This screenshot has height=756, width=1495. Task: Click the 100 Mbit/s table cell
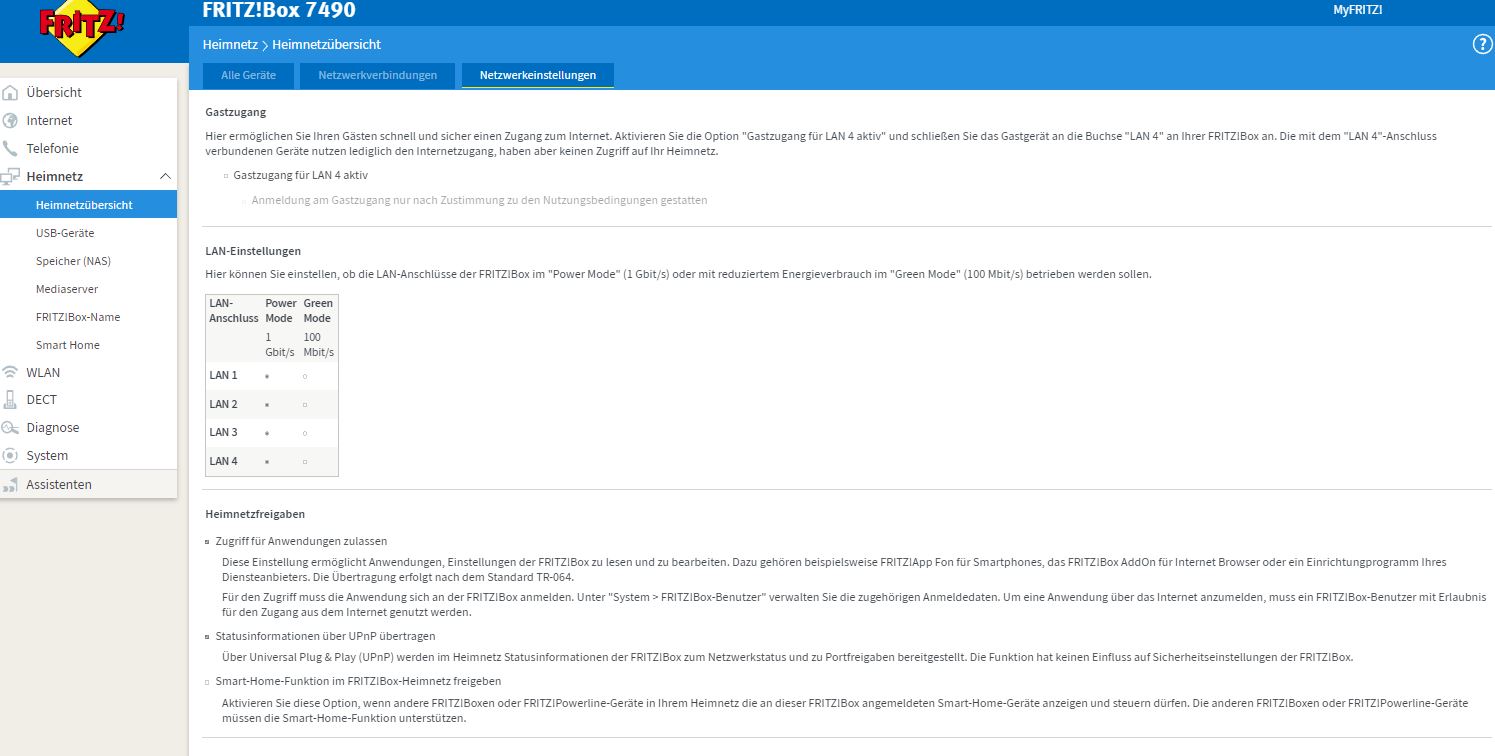(x=318, y=345)
